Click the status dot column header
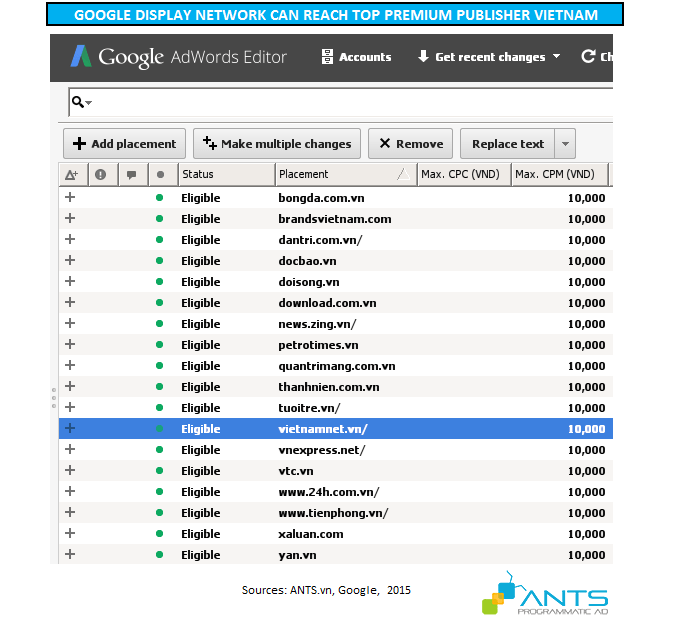Image resolution: width=690 pixels, height=620 pixels. [x=160, y=175]
